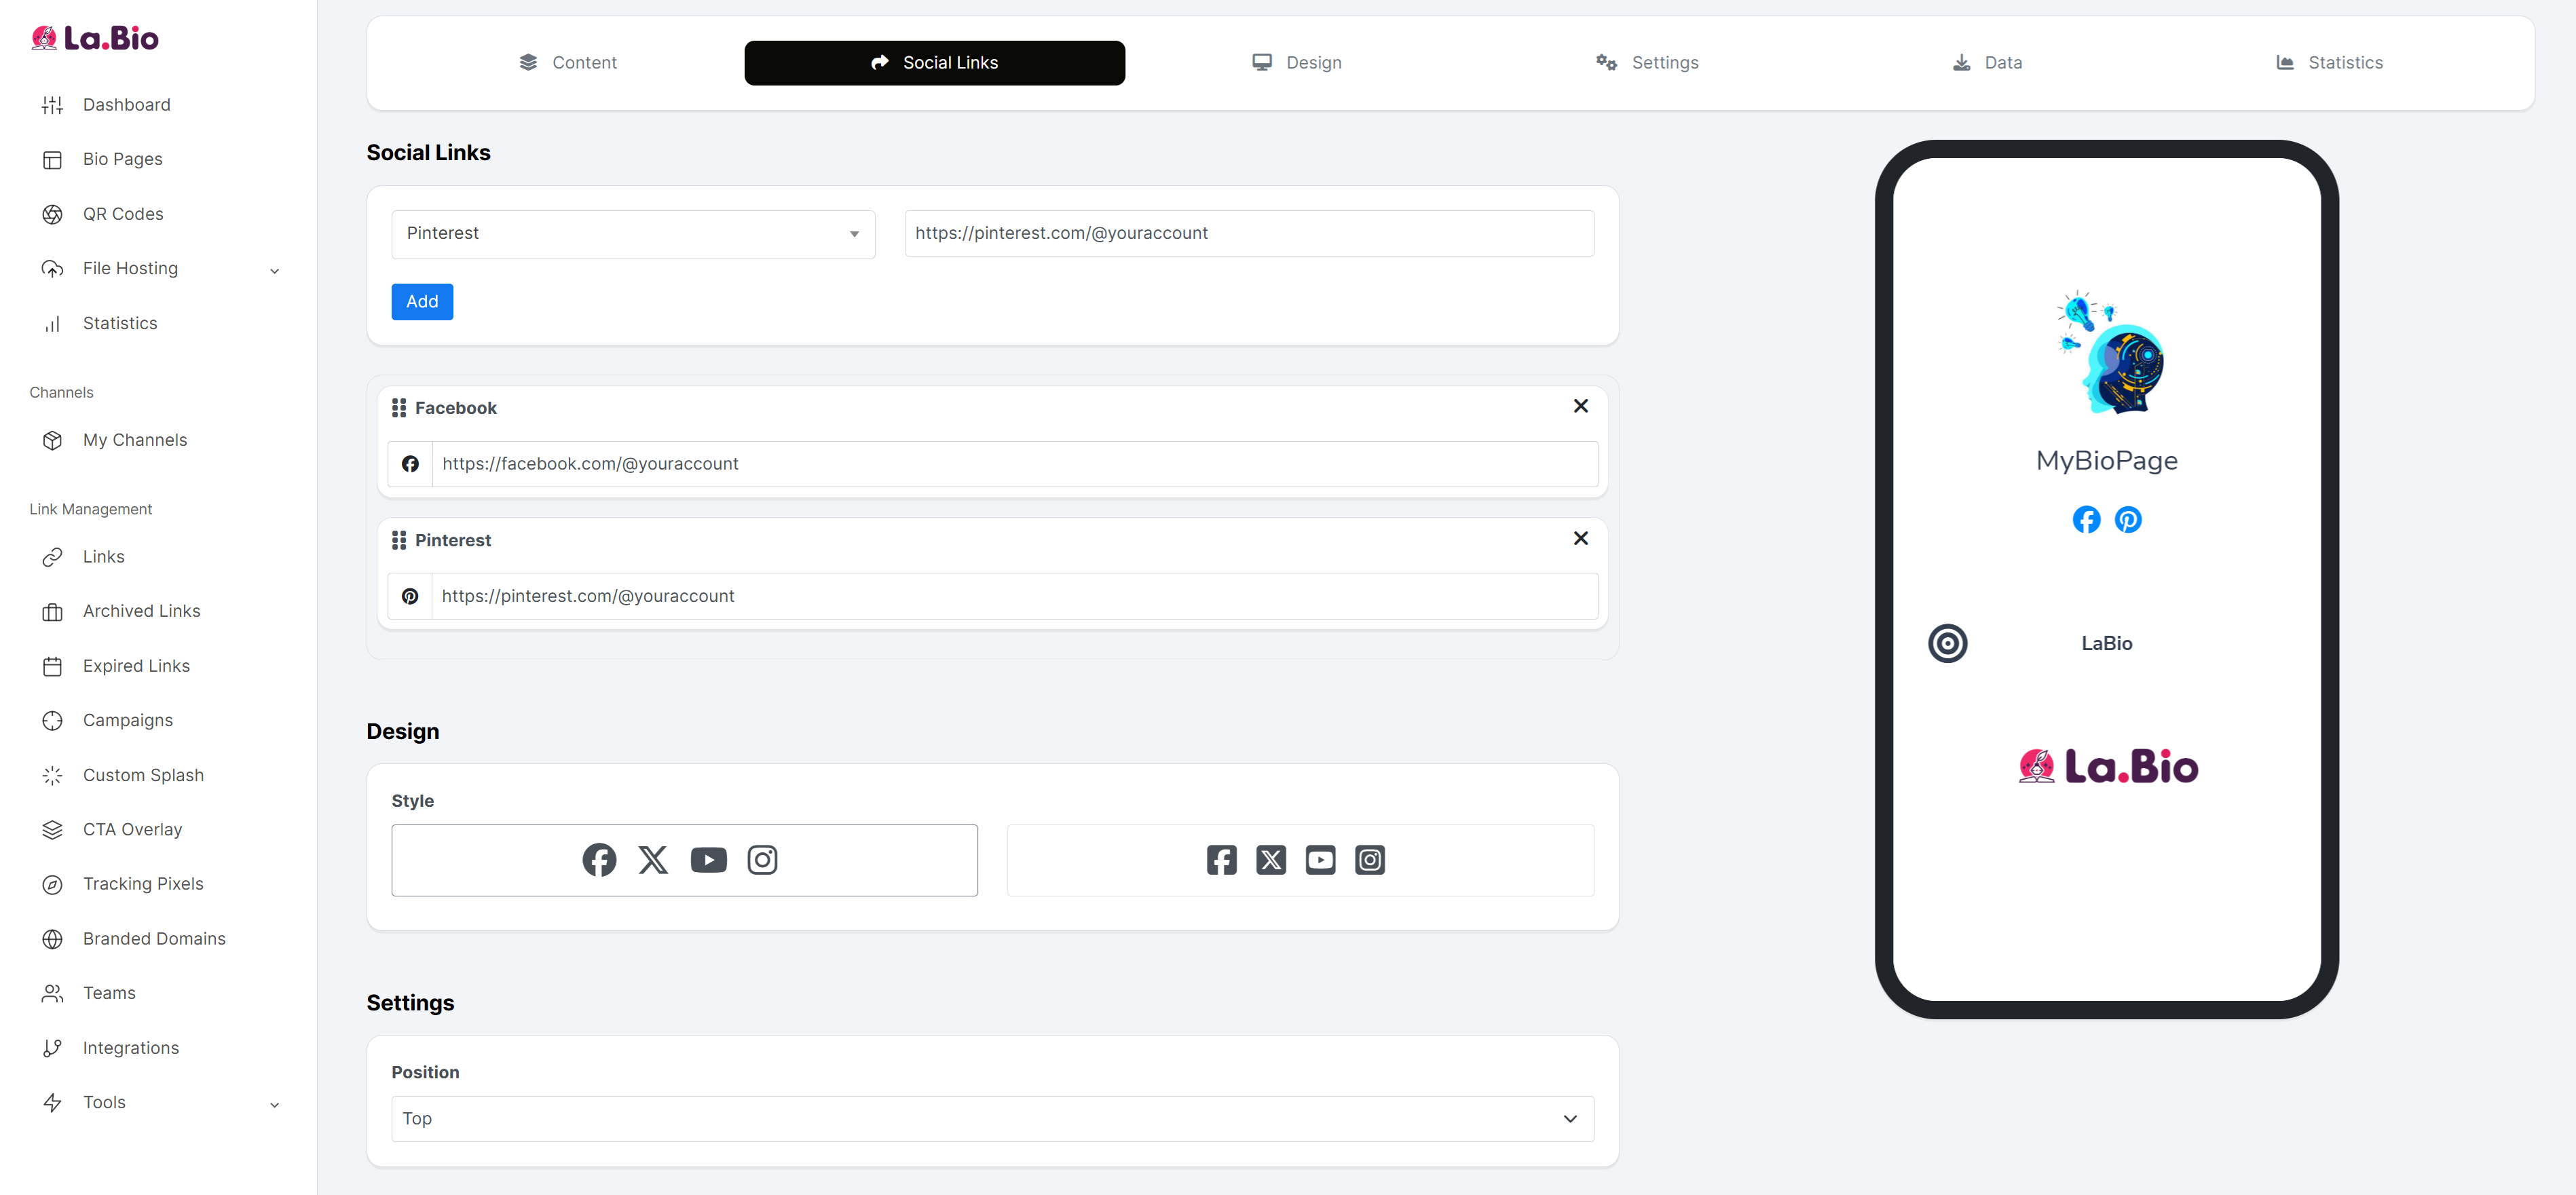Image resolution: width=2576 pixels, height=1195 pixels.
Task: Open Tracking Pixels in the sidebar
Action: [142, 884]
